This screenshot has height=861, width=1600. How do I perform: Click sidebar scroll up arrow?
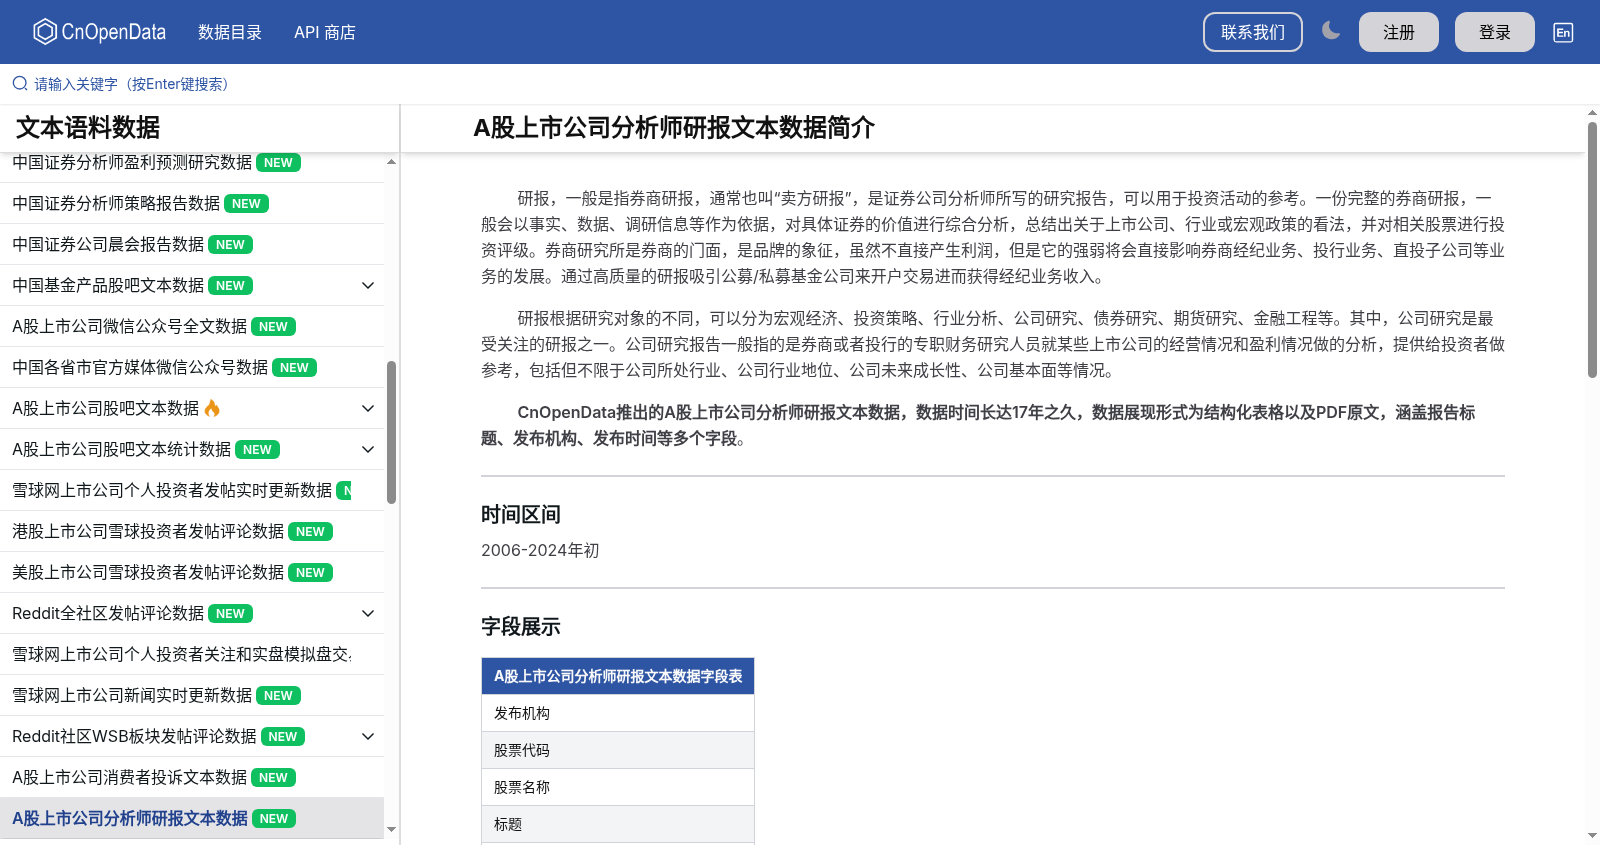pos(391,161)
